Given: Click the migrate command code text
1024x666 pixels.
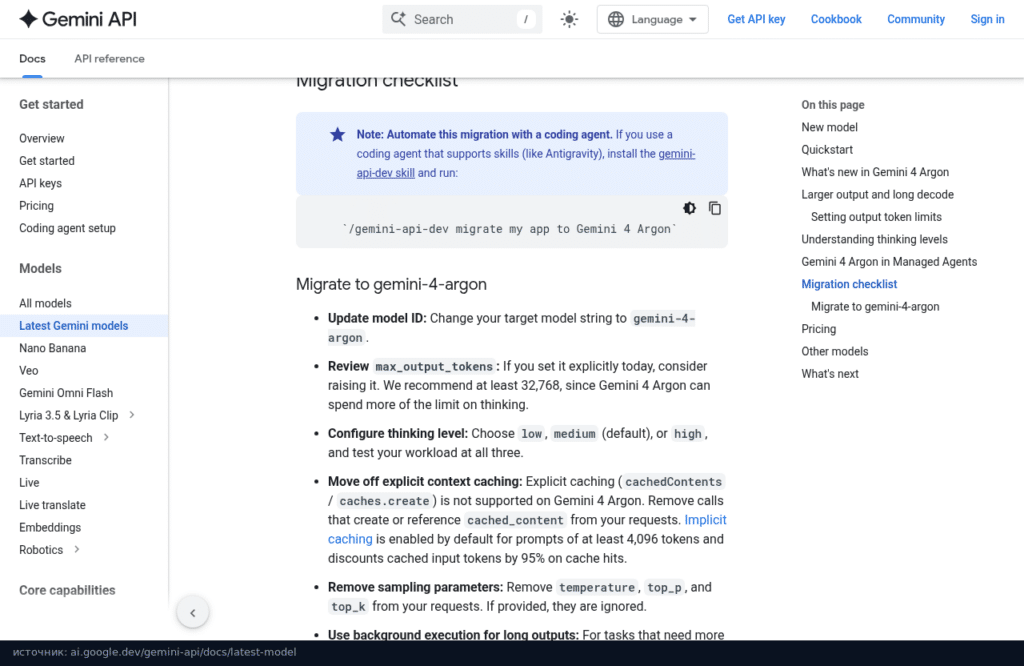Looking at the screenshot, I should 509,229.
